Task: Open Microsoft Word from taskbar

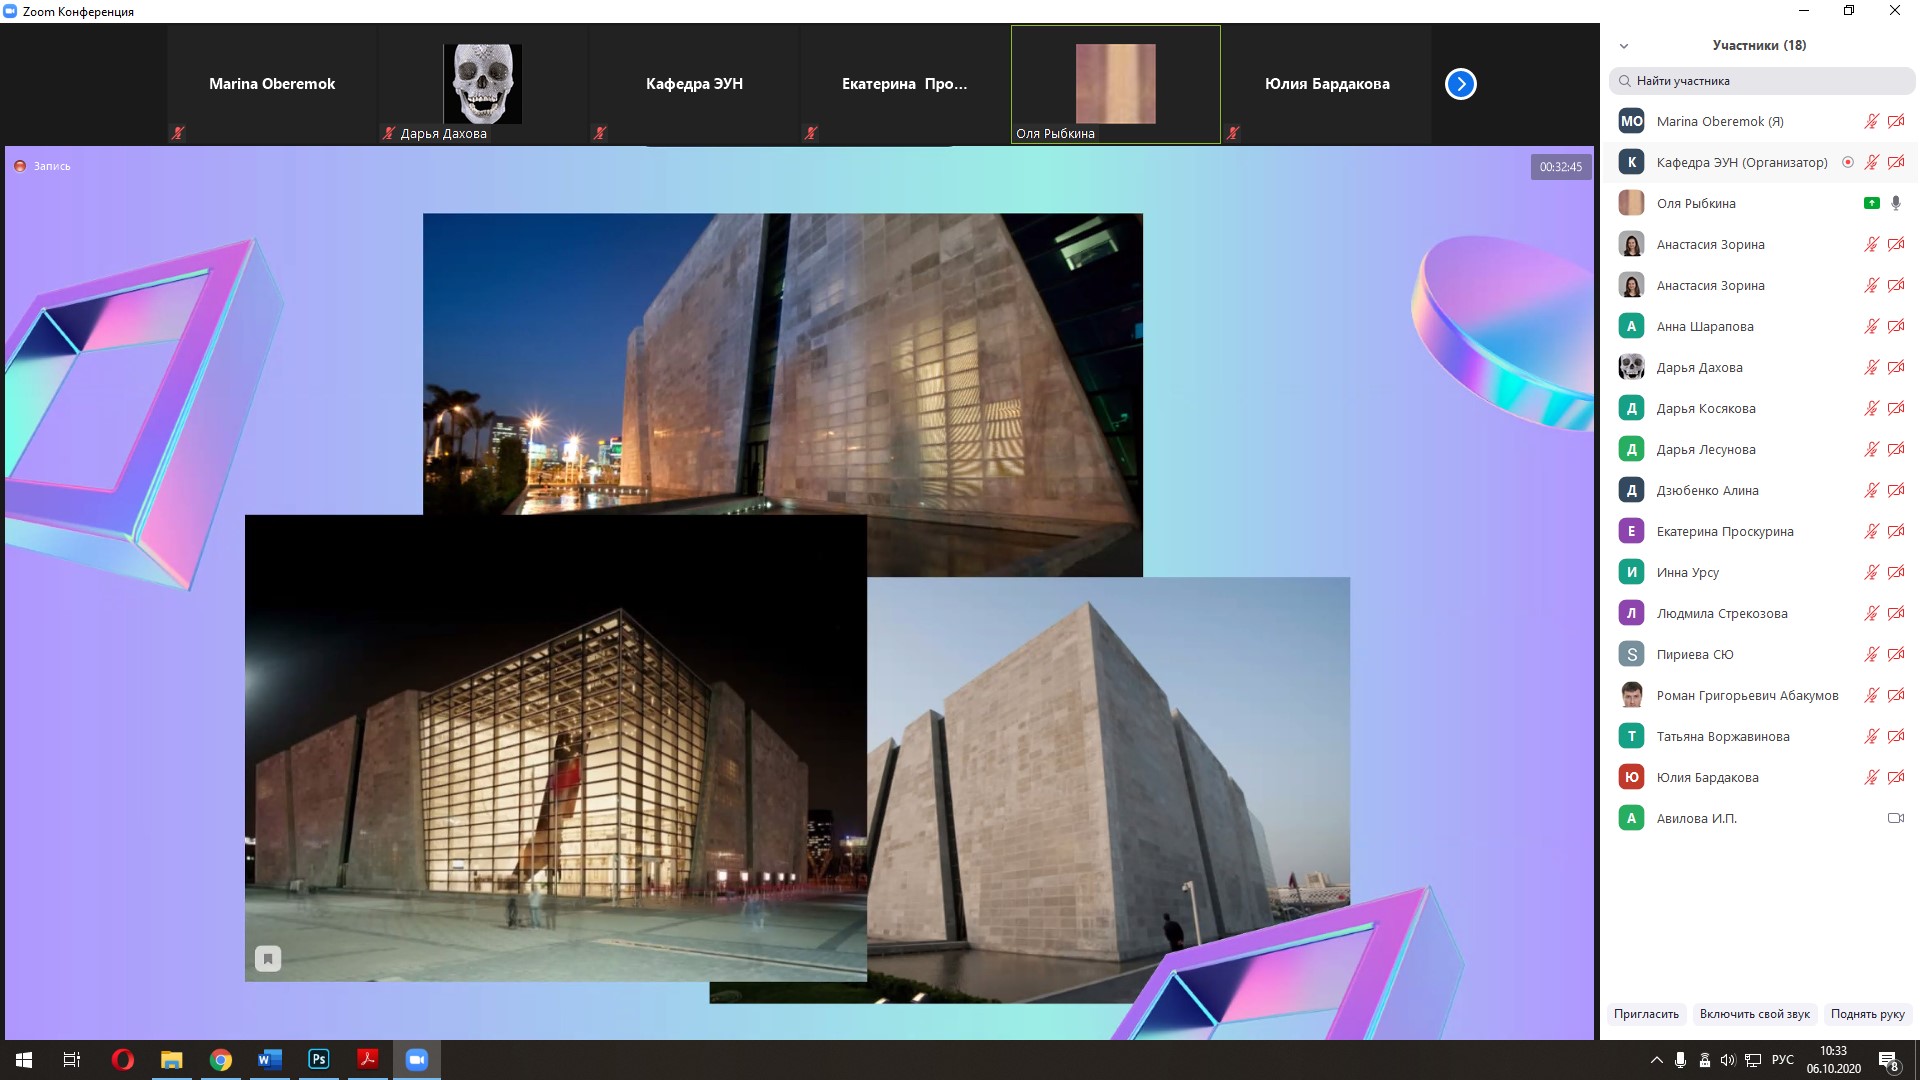Action: click(269, 1060)
